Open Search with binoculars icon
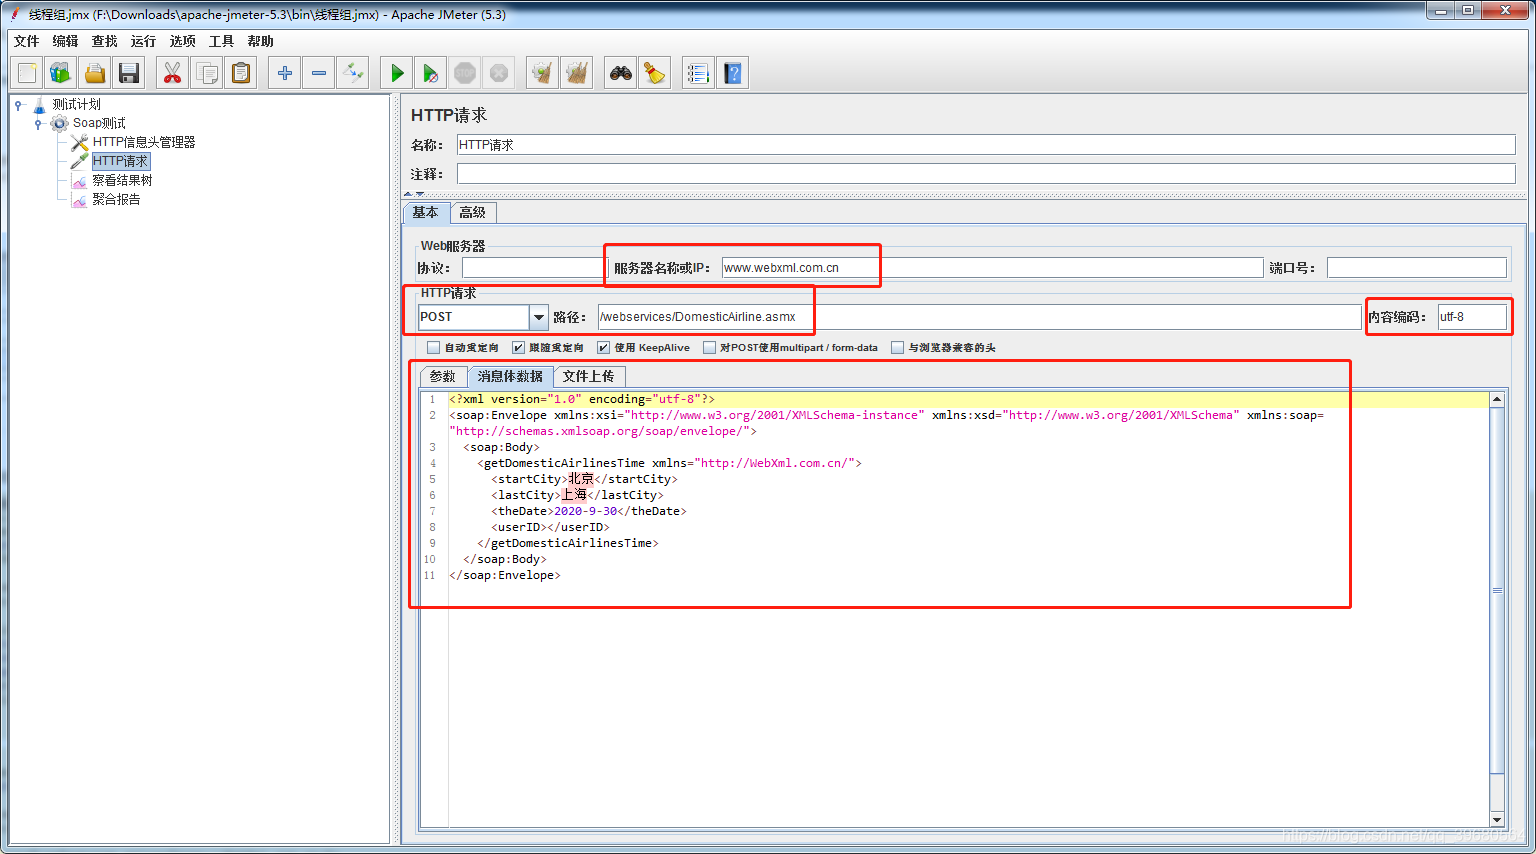 621,73
